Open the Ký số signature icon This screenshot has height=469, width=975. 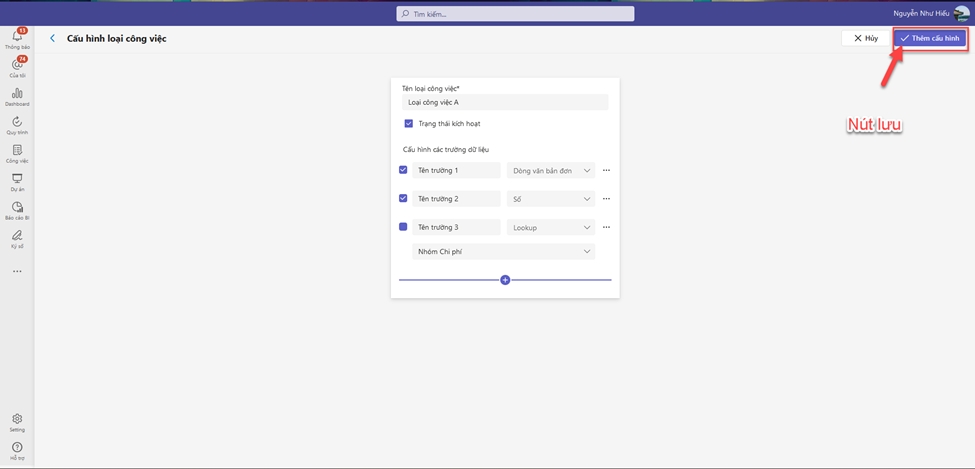tap(17, 235)
